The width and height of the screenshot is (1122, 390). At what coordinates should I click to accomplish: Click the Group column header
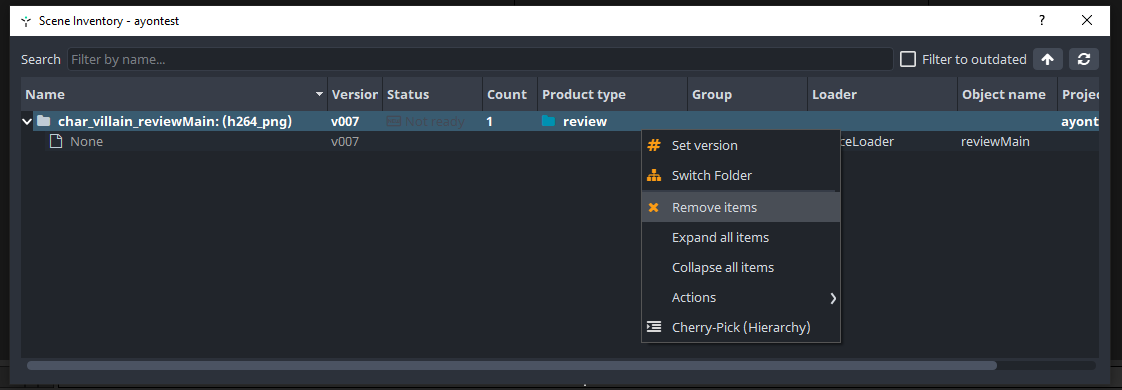coord(748,94)
